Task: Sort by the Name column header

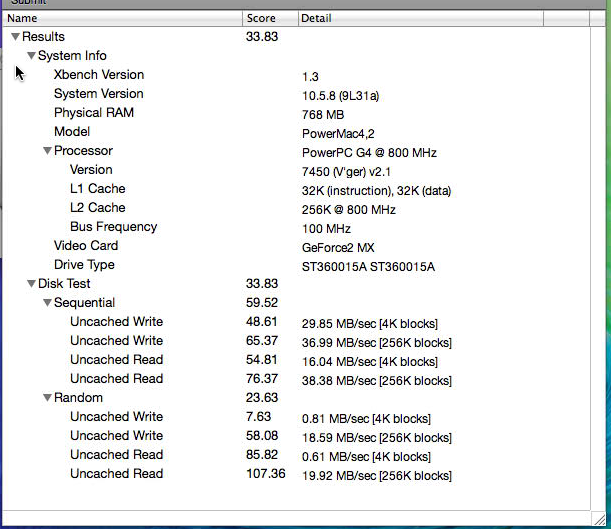Action: [x=123, y=18]
